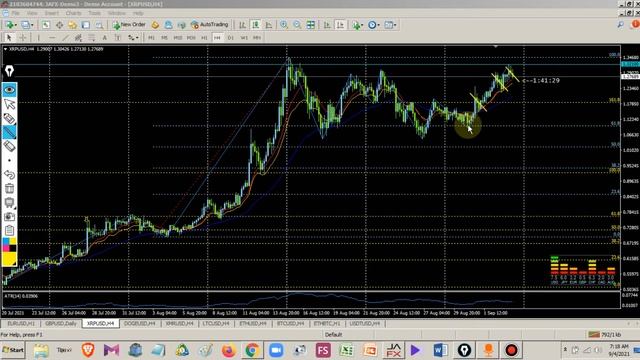Open the Market Watch window icon
The width and height of the screenshot is (640, 360).
pos(46,25)
